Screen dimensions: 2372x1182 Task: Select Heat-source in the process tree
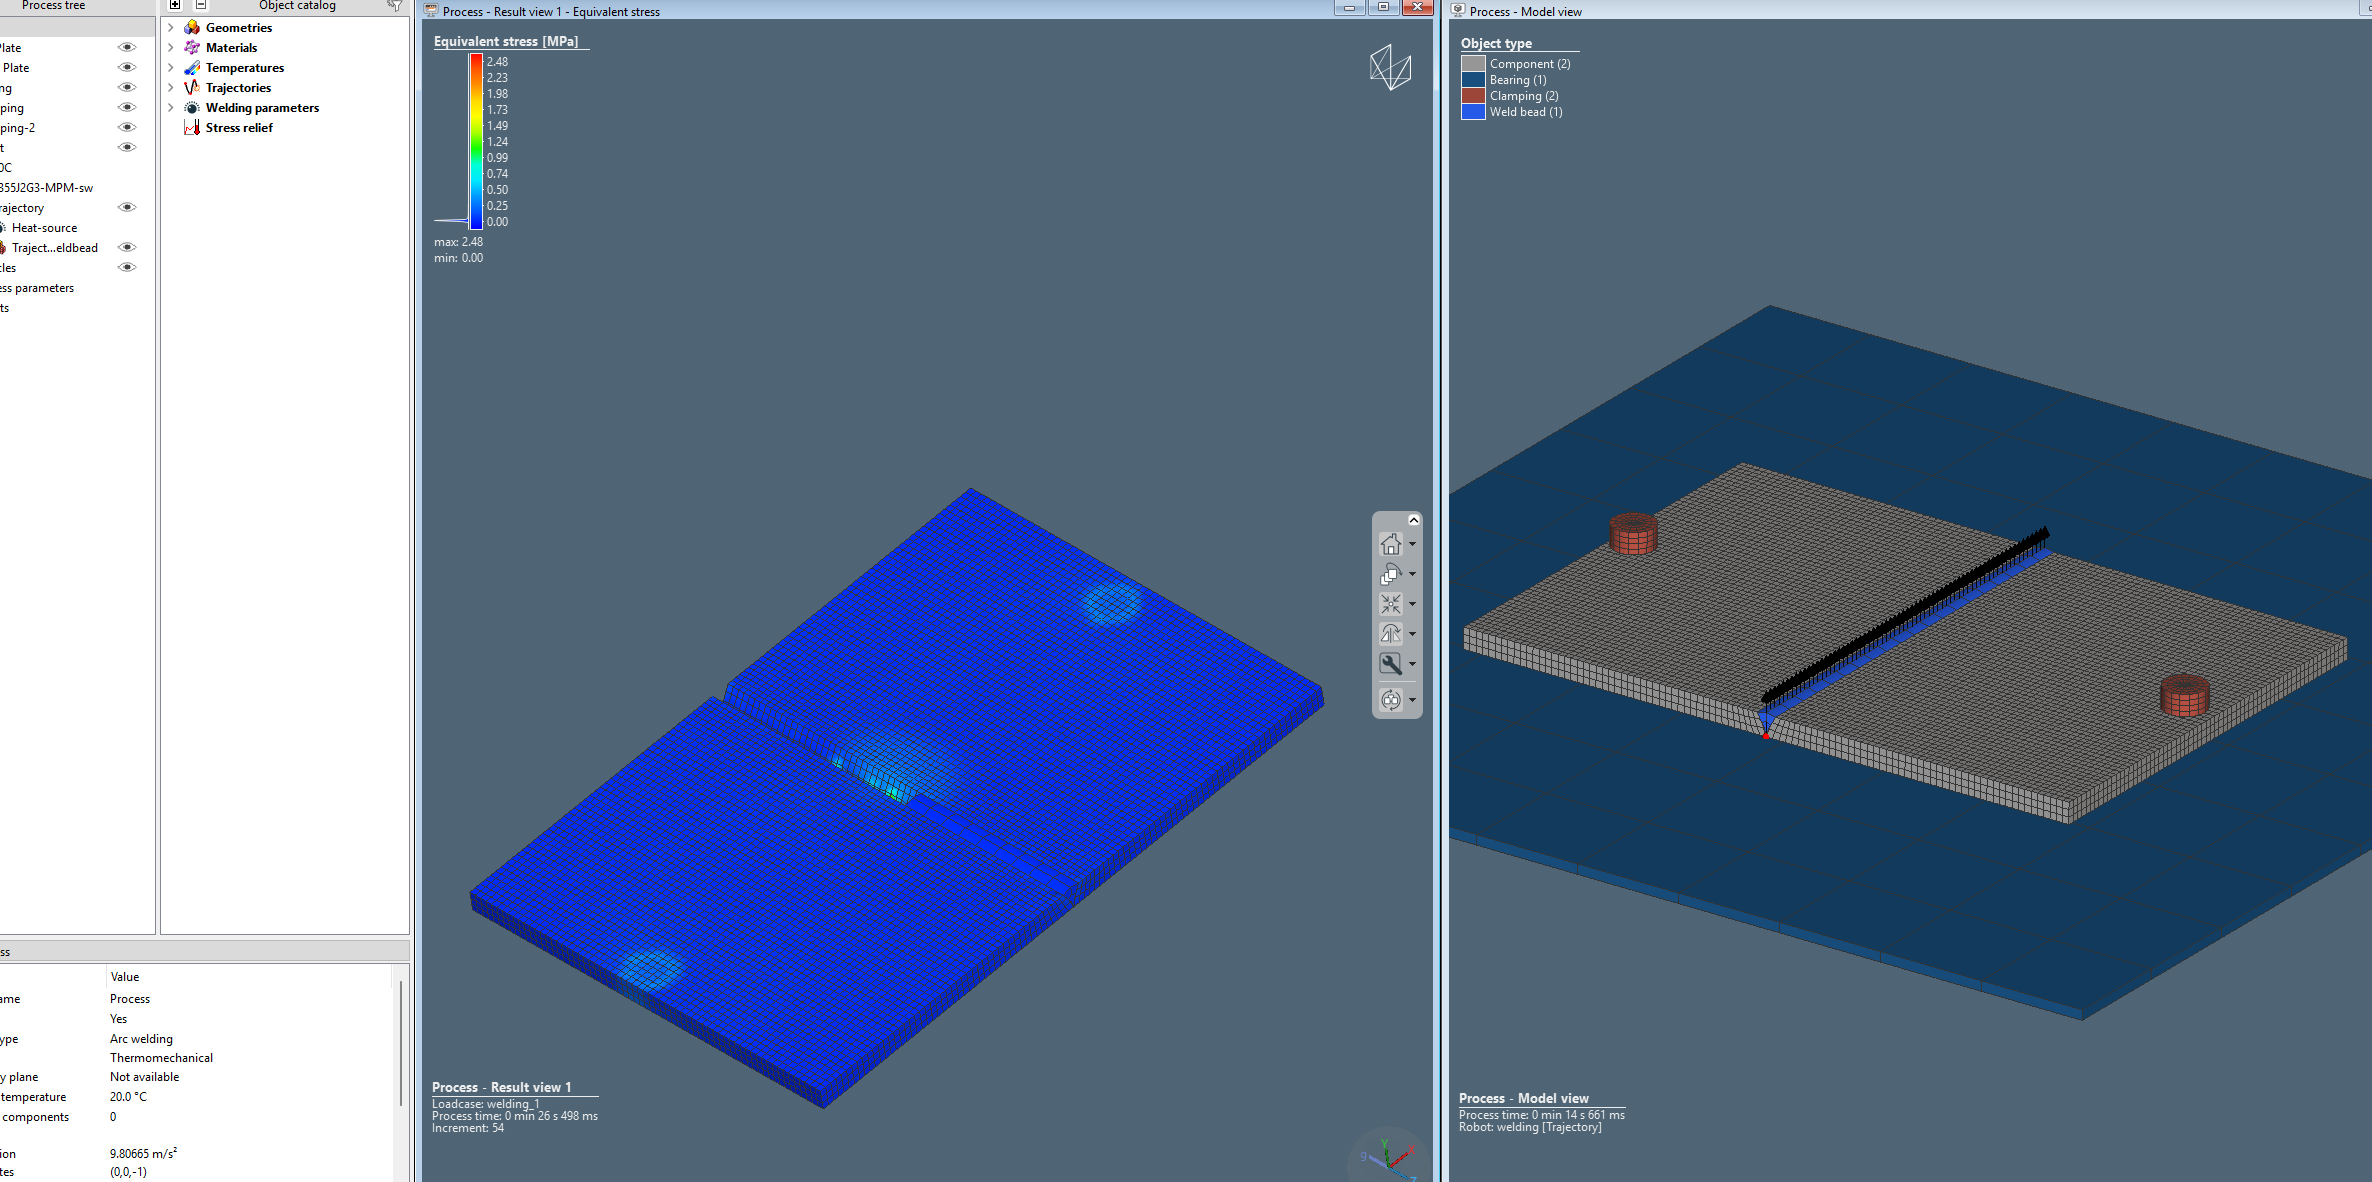(x=44, y=228)
